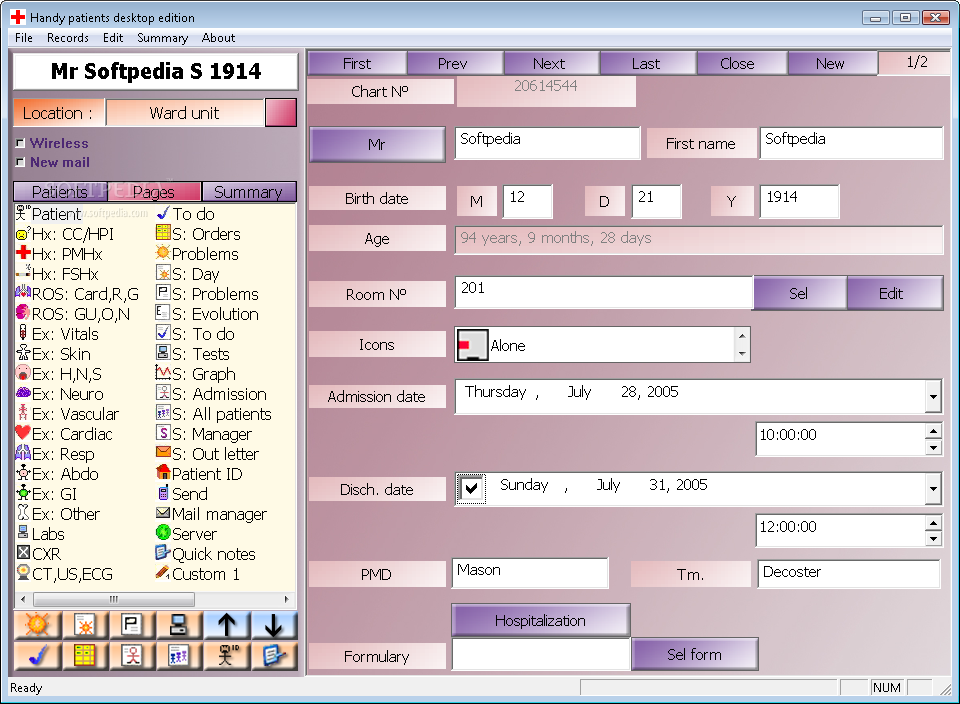Click scroll right arrow of pages list
Image resolution: width=960 pixels, height=704 pixels.
click(x=287, y=599)
